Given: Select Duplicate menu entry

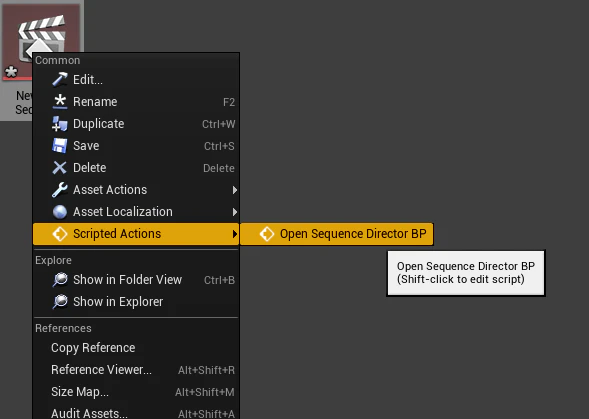Looking at the screenshot, I should coord(136,124).
